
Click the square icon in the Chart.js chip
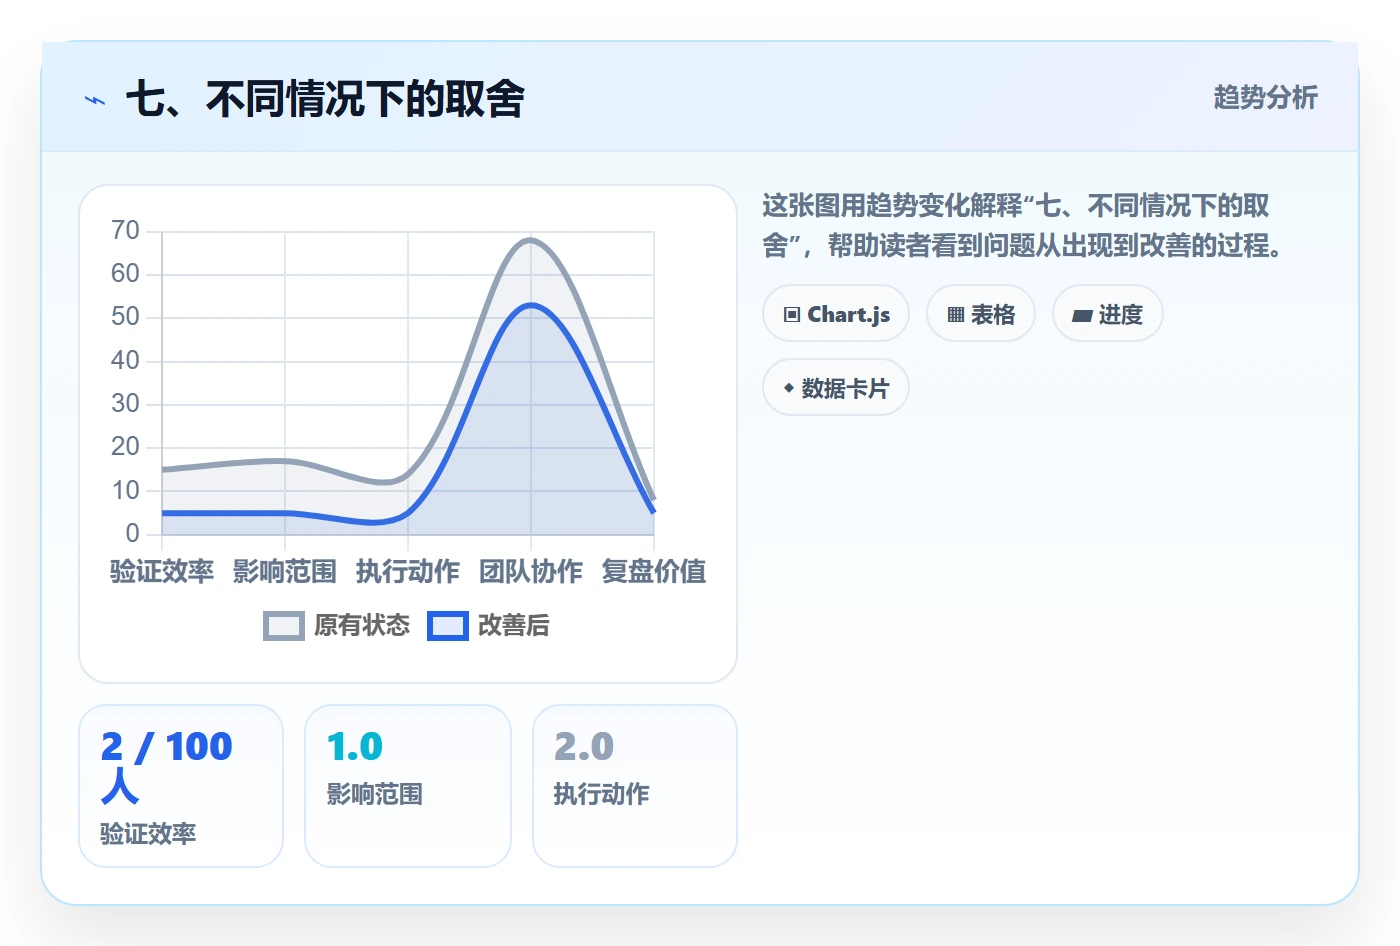(792, 315)
